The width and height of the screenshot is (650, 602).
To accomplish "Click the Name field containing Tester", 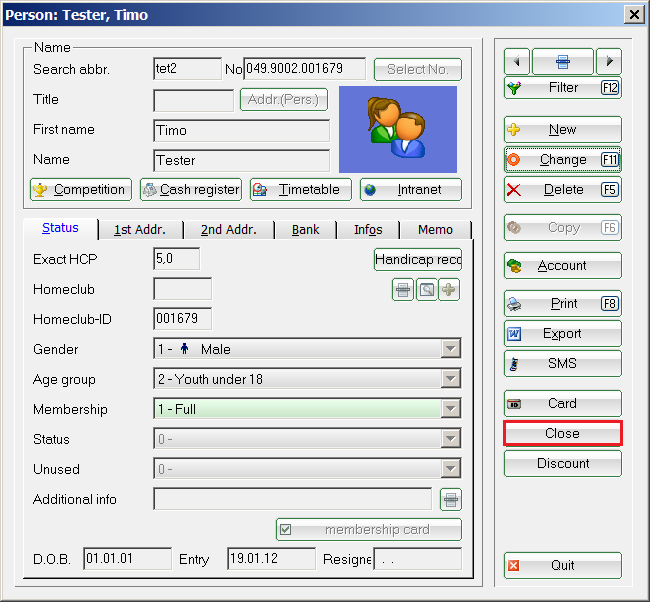I will (x=242, y=160).
